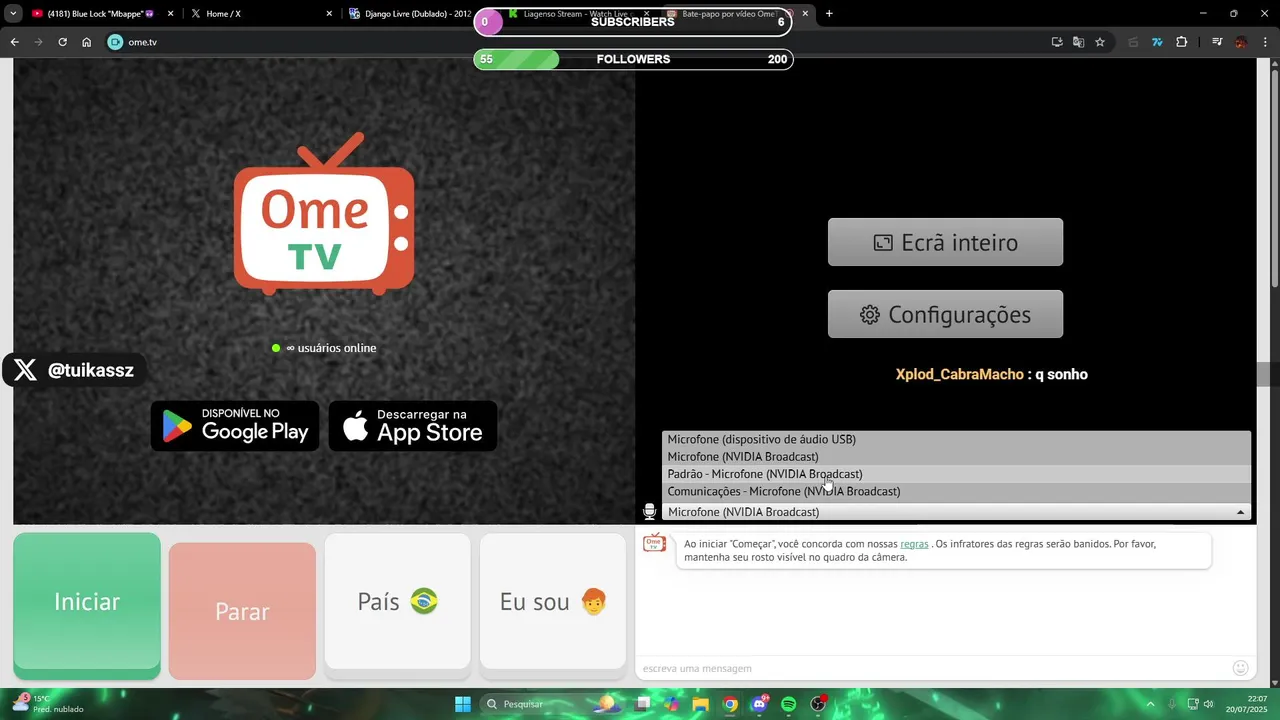Open the emoji picker in chat box
The width and height of the screenshot is (1280, 720).
1240,668
